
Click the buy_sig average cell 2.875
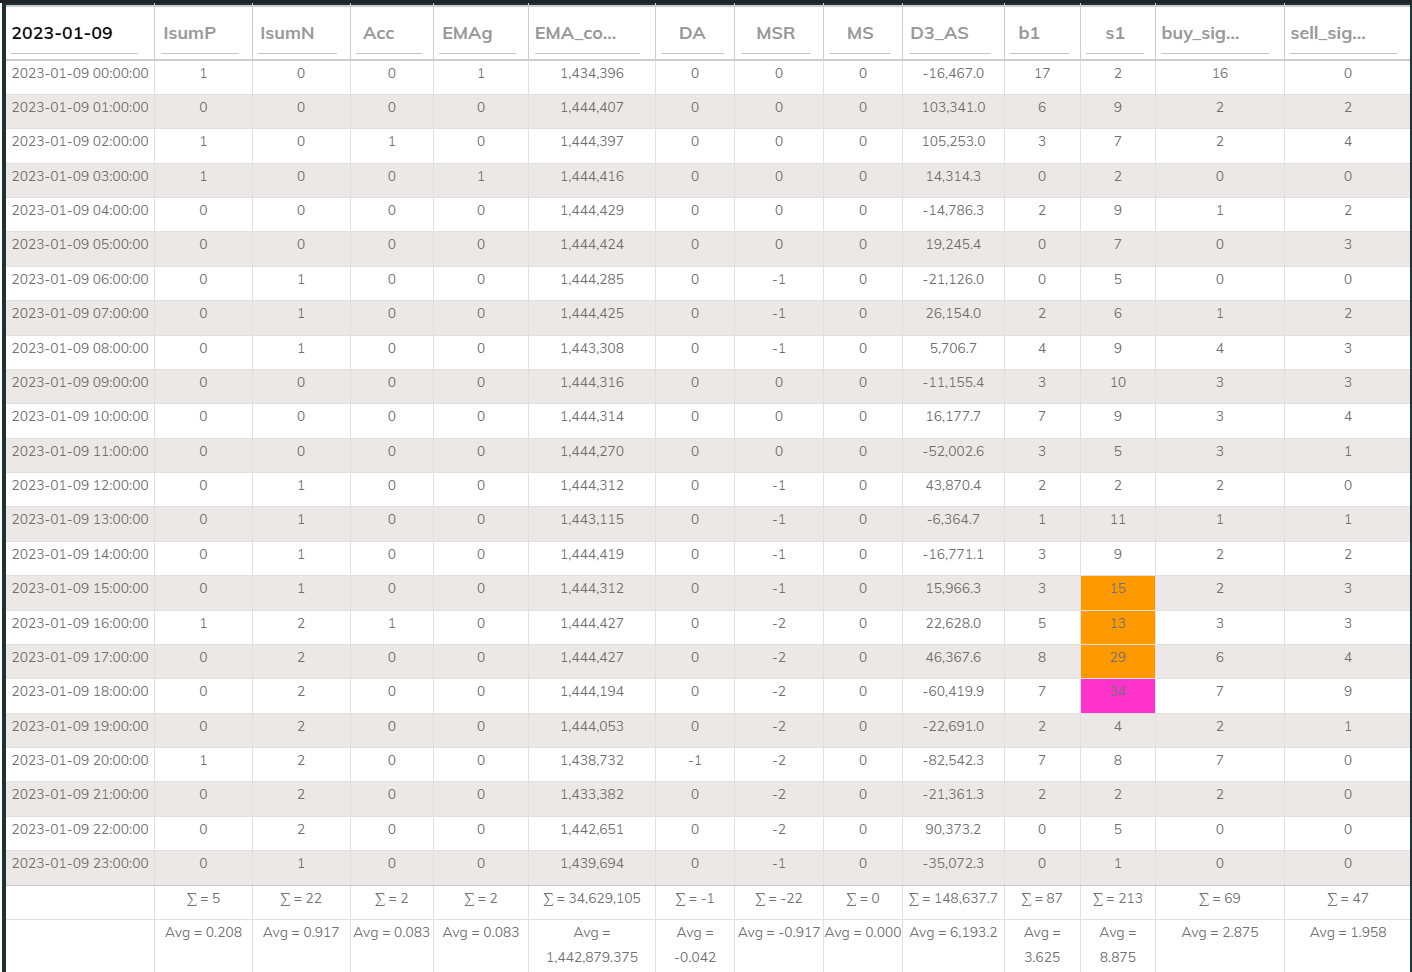coord(1219,933)
